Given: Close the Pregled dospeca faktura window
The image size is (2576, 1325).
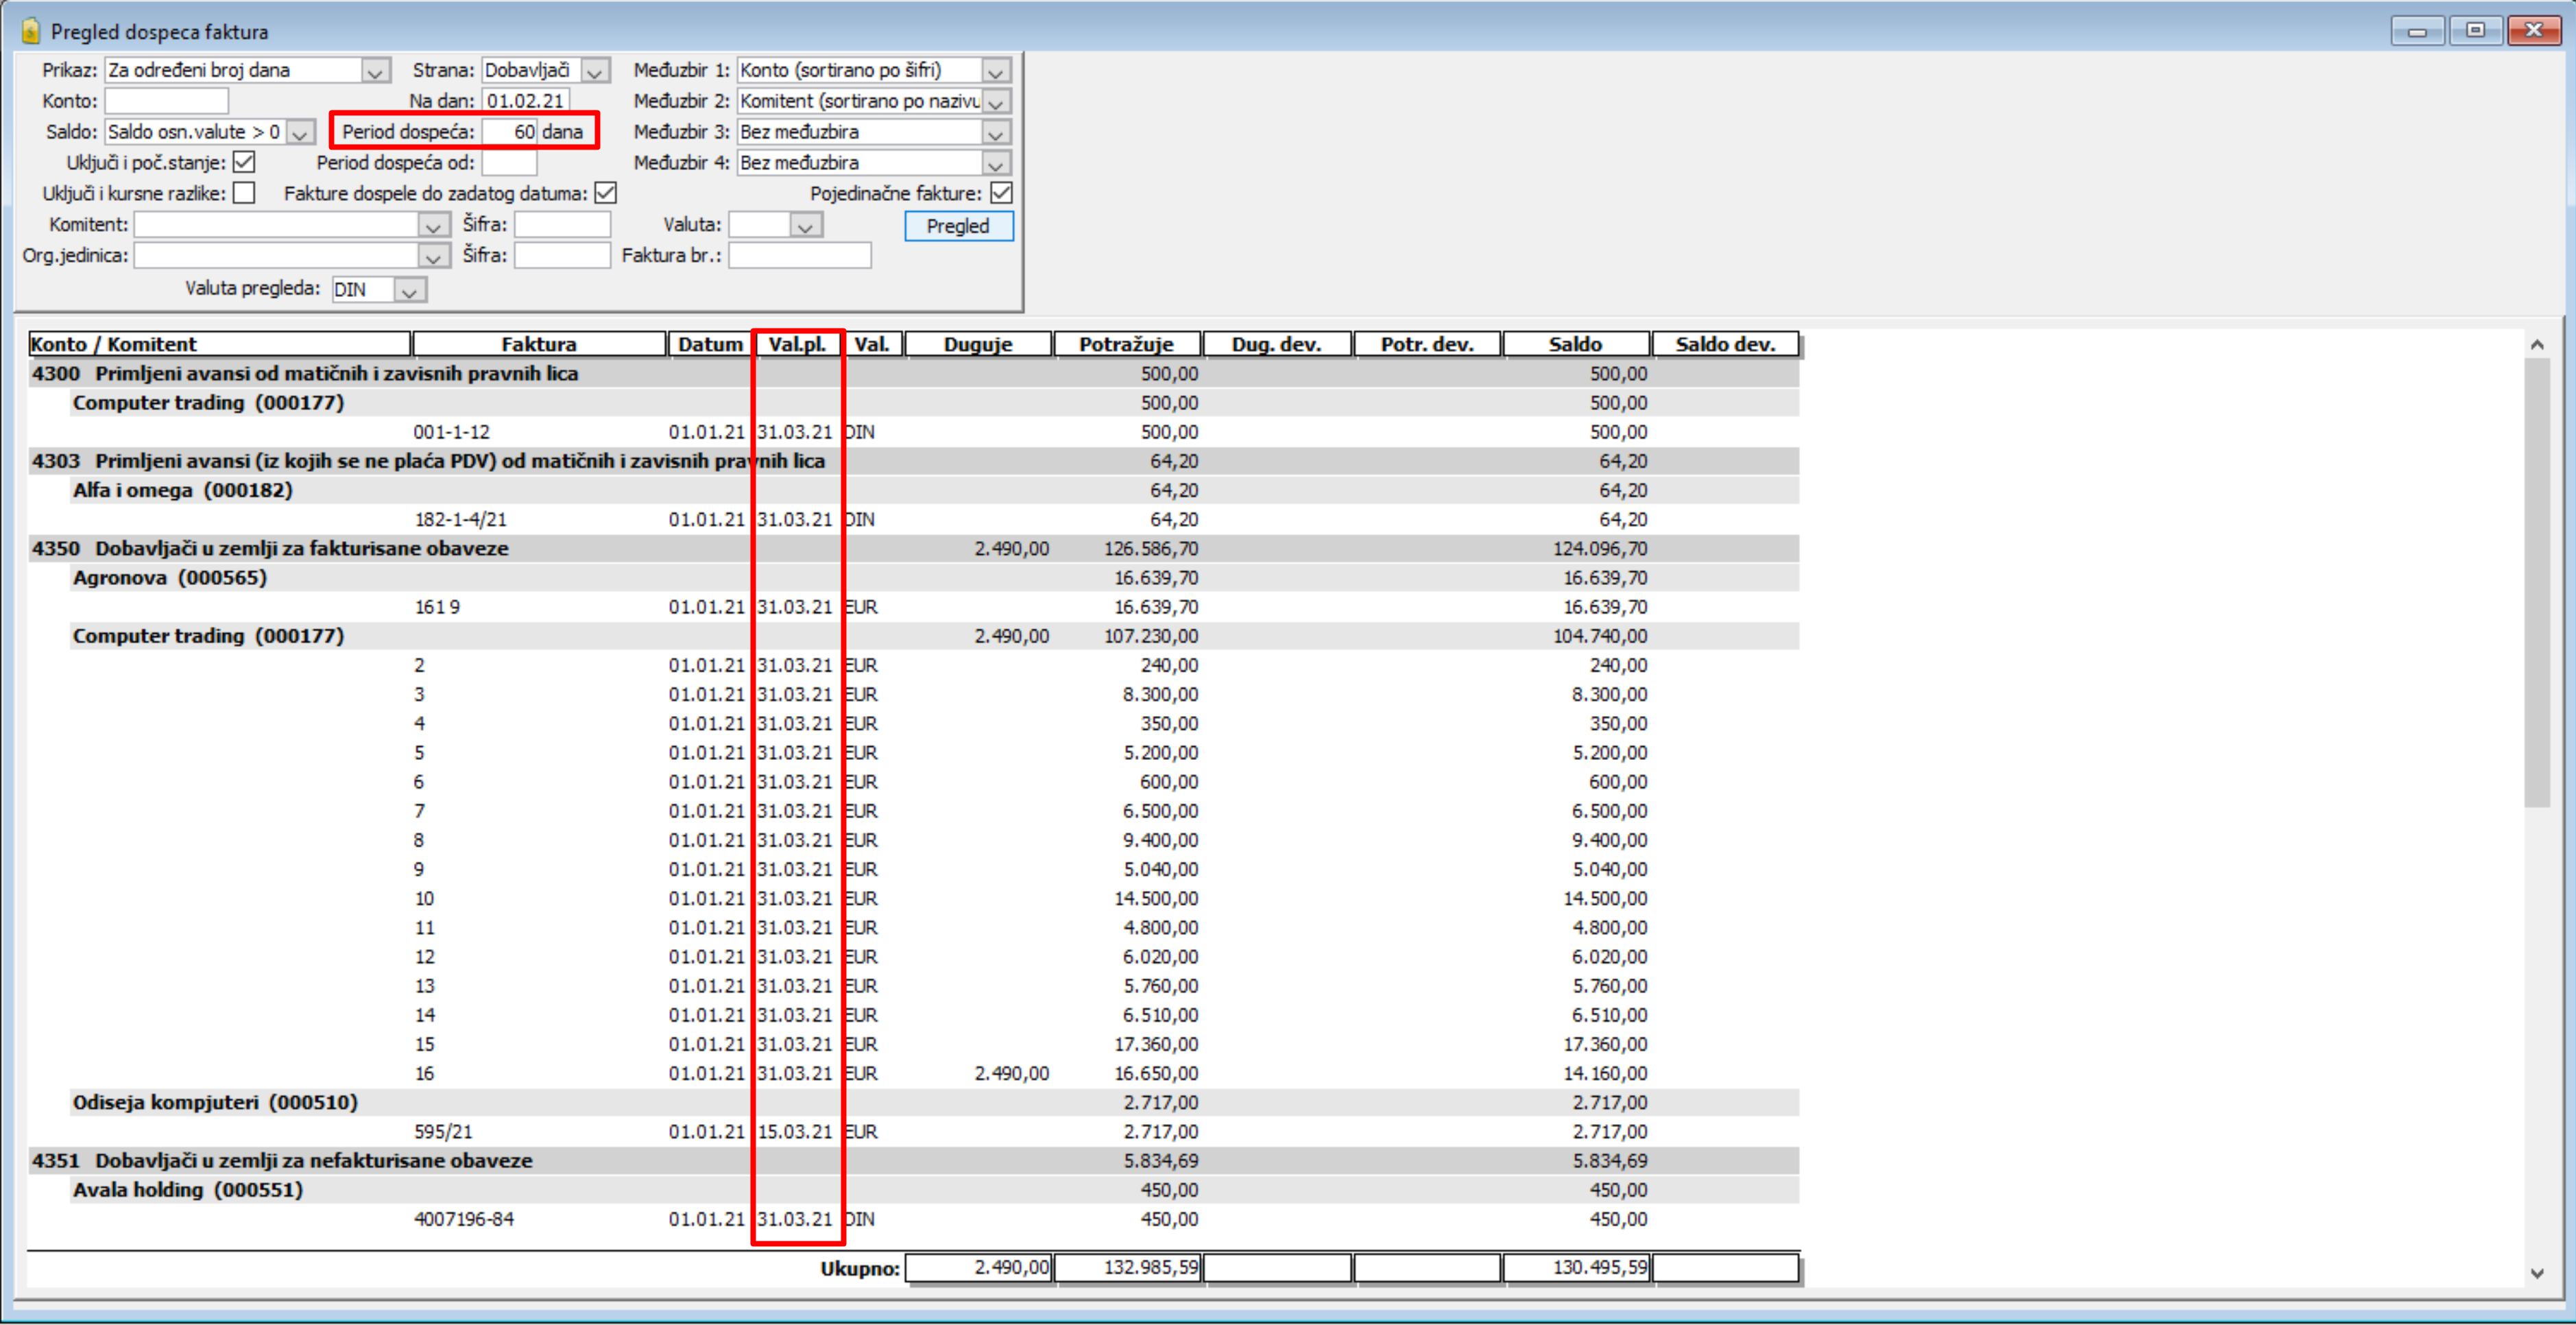Looking at the screenshot, I should coord(2534,31).
